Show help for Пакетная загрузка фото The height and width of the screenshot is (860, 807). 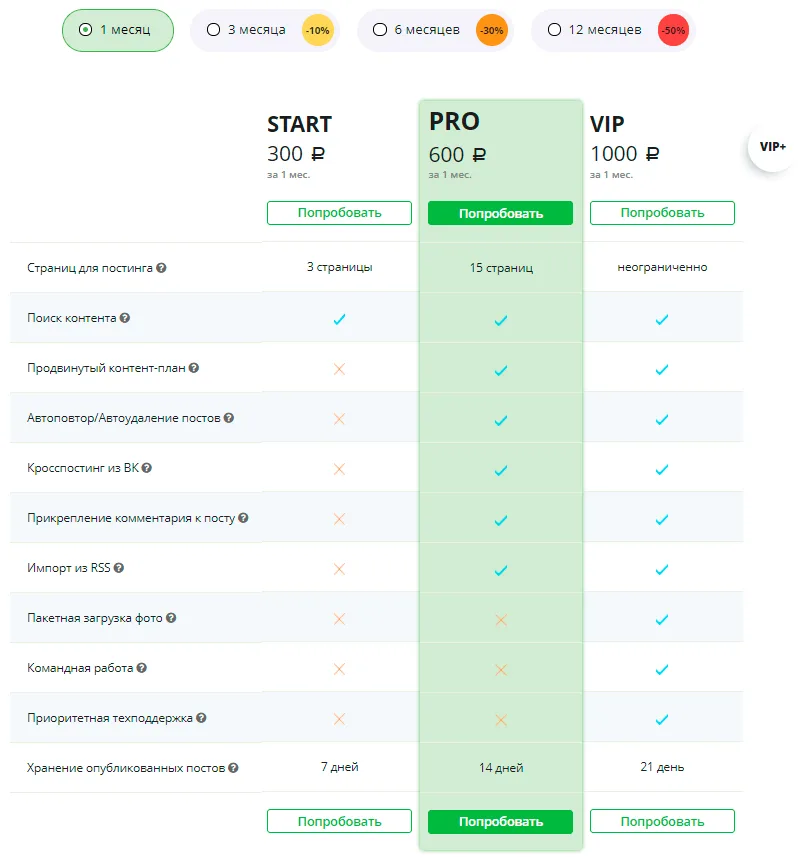pyautogui.click(x=171, y=618)
